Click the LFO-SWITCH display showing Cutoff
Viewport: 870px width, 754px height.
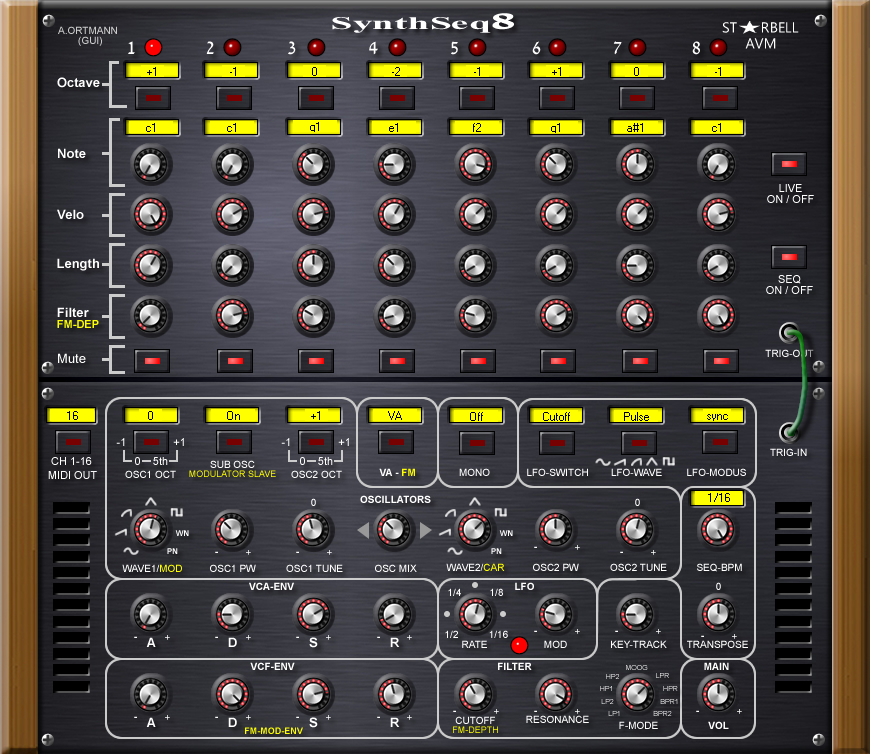point(556,416)
